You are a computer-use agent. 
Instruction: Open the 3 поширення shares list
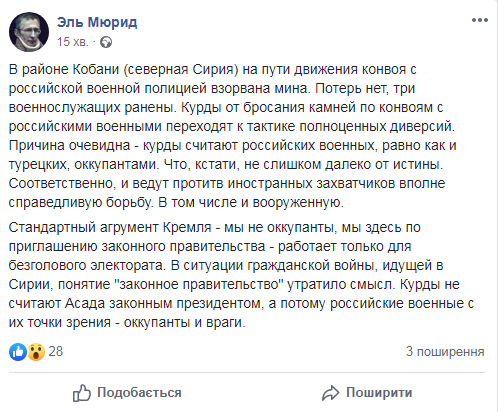(x=445, y=352)
